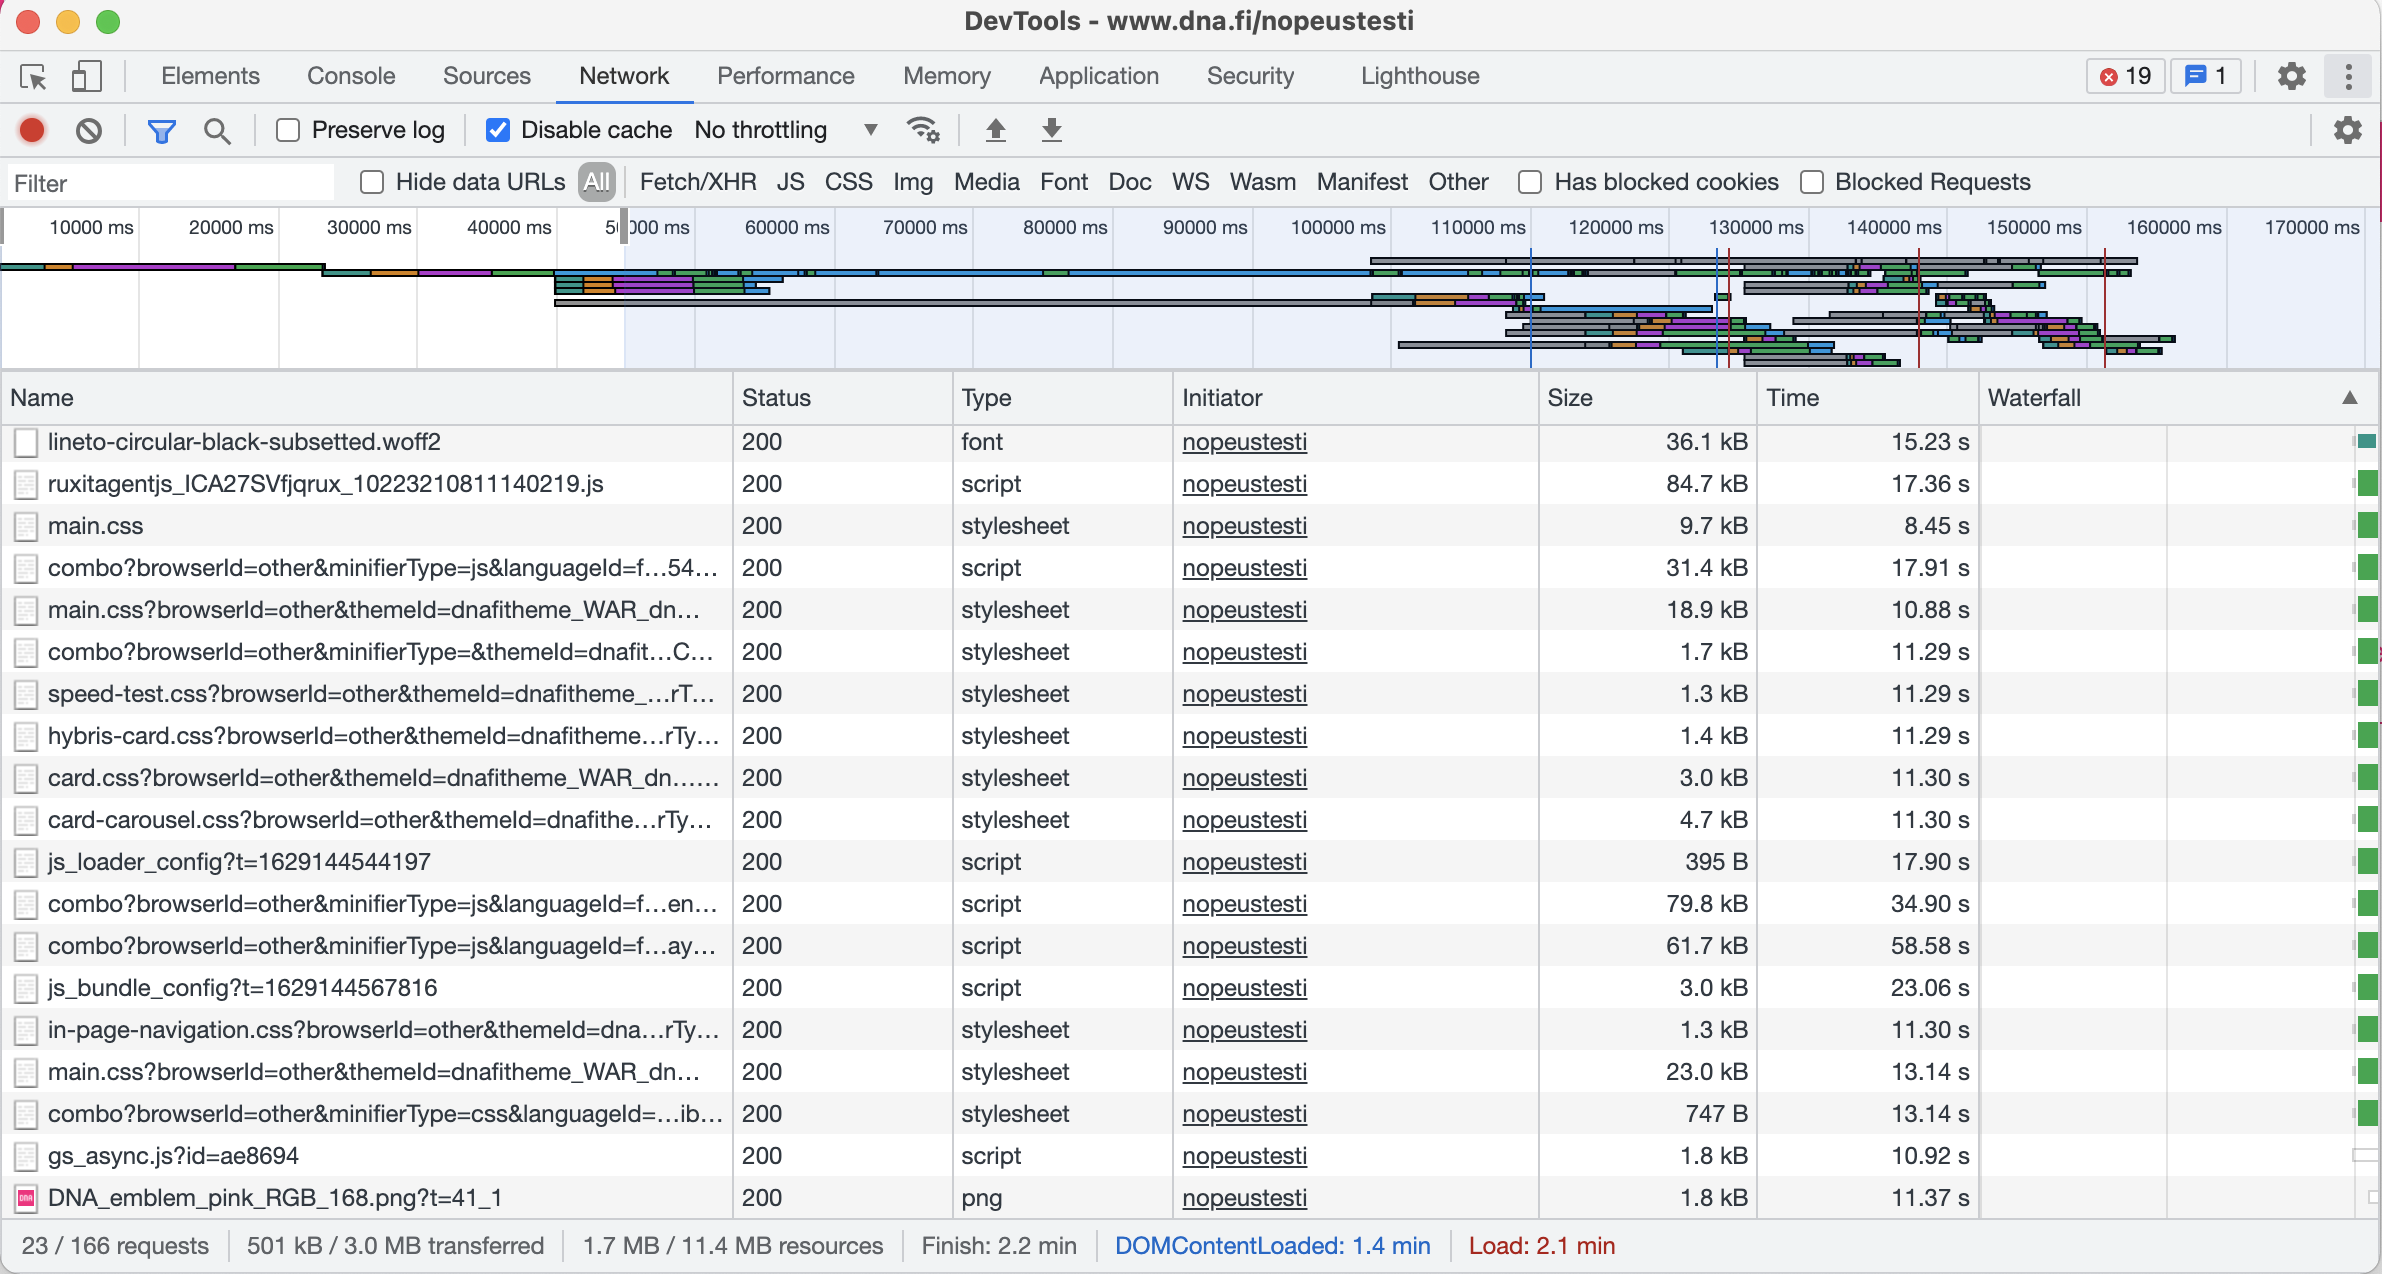This screenshot has width=2382, height=1274.
Task: Filter requests by JS type
Action: point(790,182)
